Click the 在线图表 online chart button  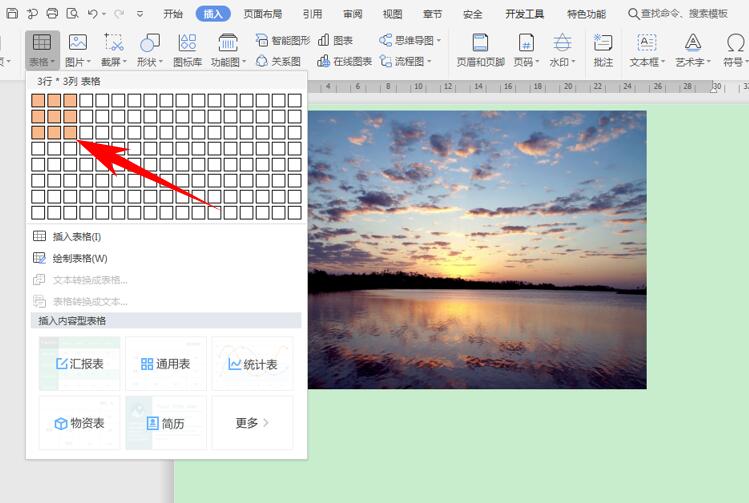click(x=344, y=61)
